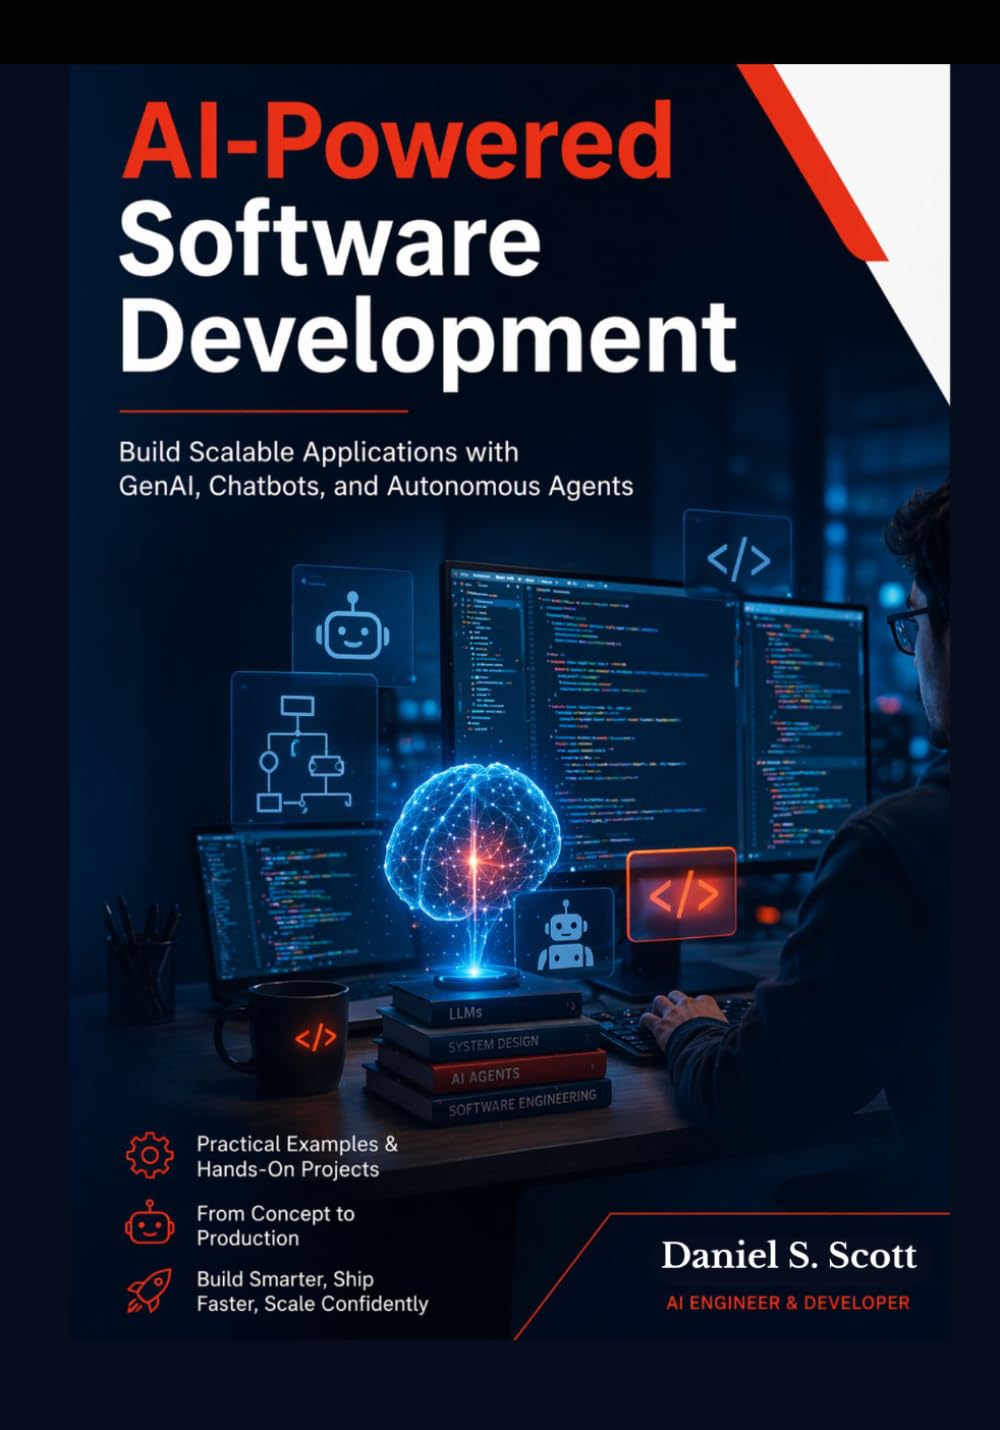1000x1430 pixels.
Task: Click the 'SOFTWARE ENGINEERING' book spine
Action: click(488, 1100)
